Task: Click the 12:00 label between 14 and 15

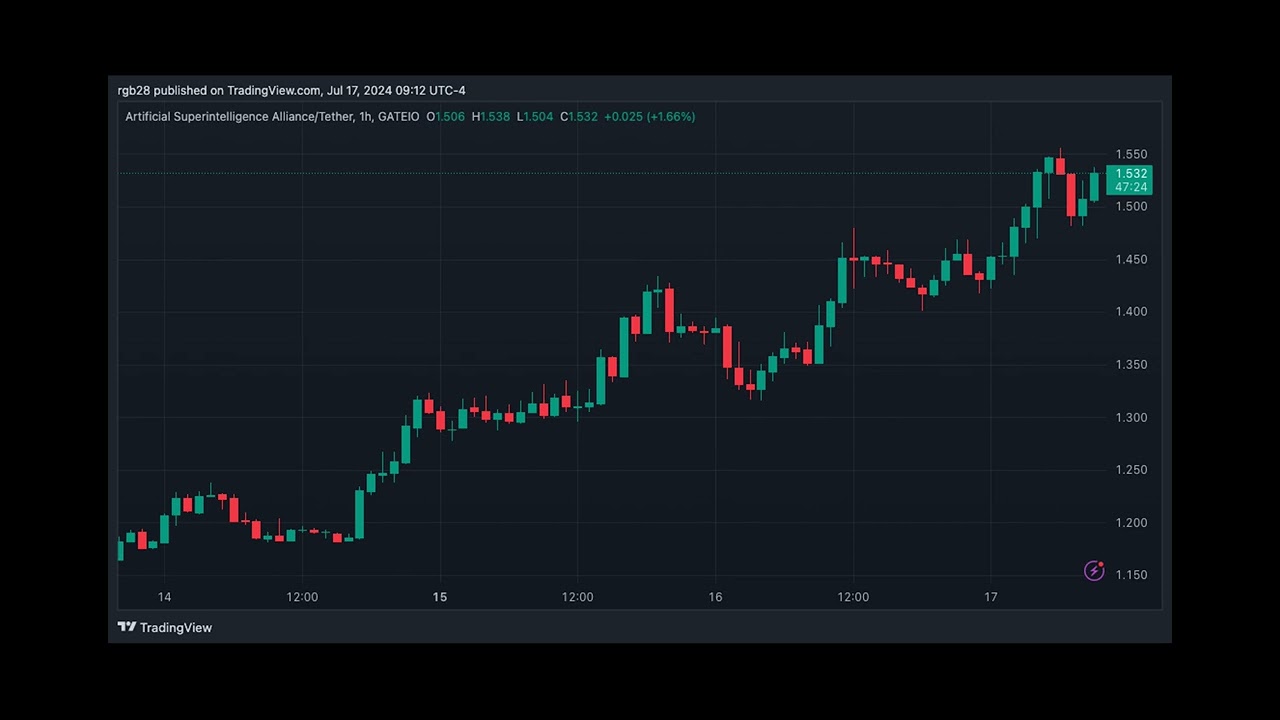Action: pyautogui.click(x=302, y=597)
